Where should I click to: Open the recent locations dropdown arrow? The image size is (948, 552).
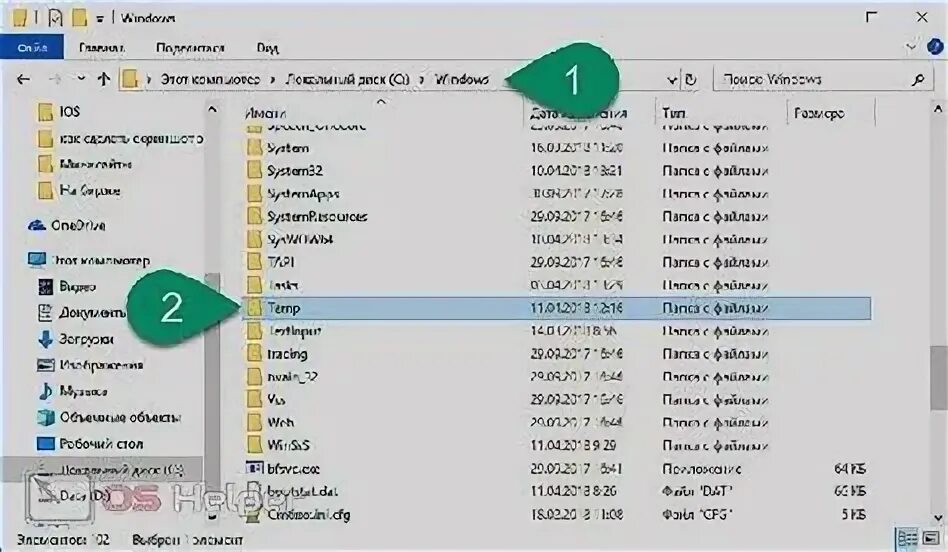[80, 79]
